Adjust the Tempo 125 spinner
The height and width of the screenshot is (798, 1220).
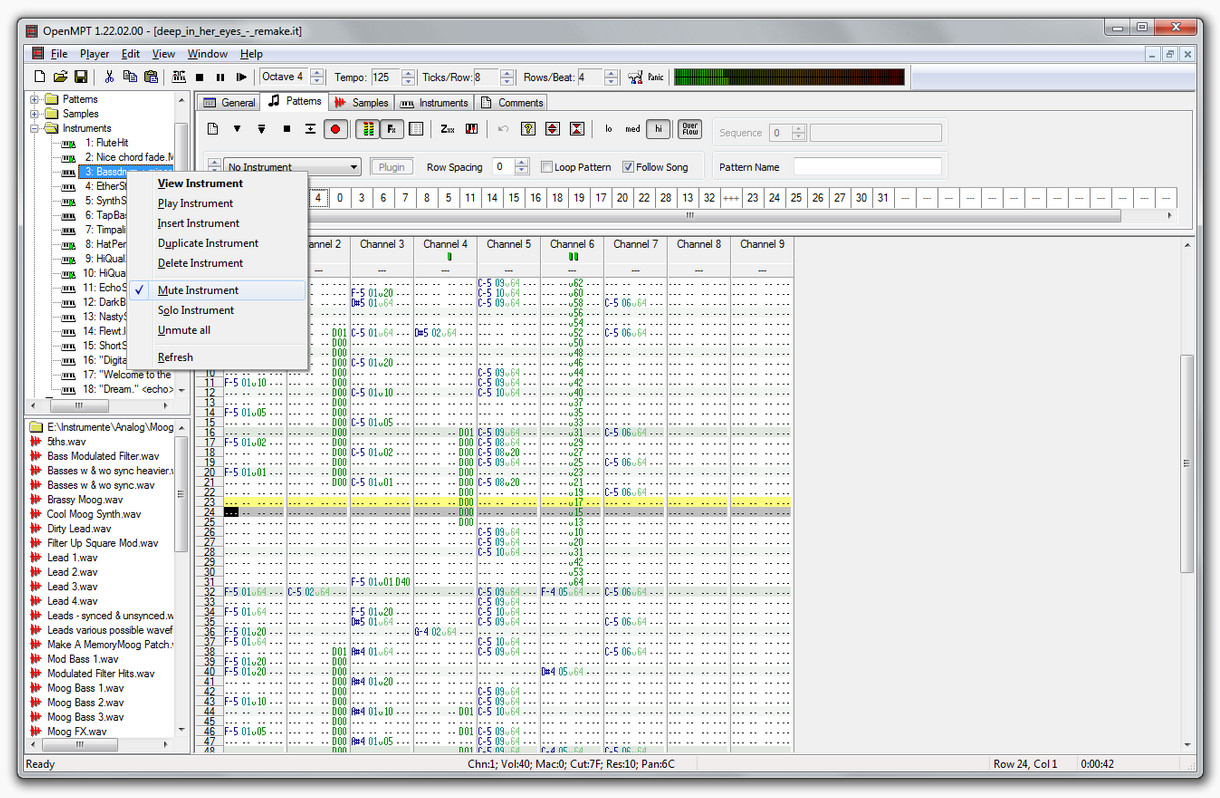pos(408,77)
